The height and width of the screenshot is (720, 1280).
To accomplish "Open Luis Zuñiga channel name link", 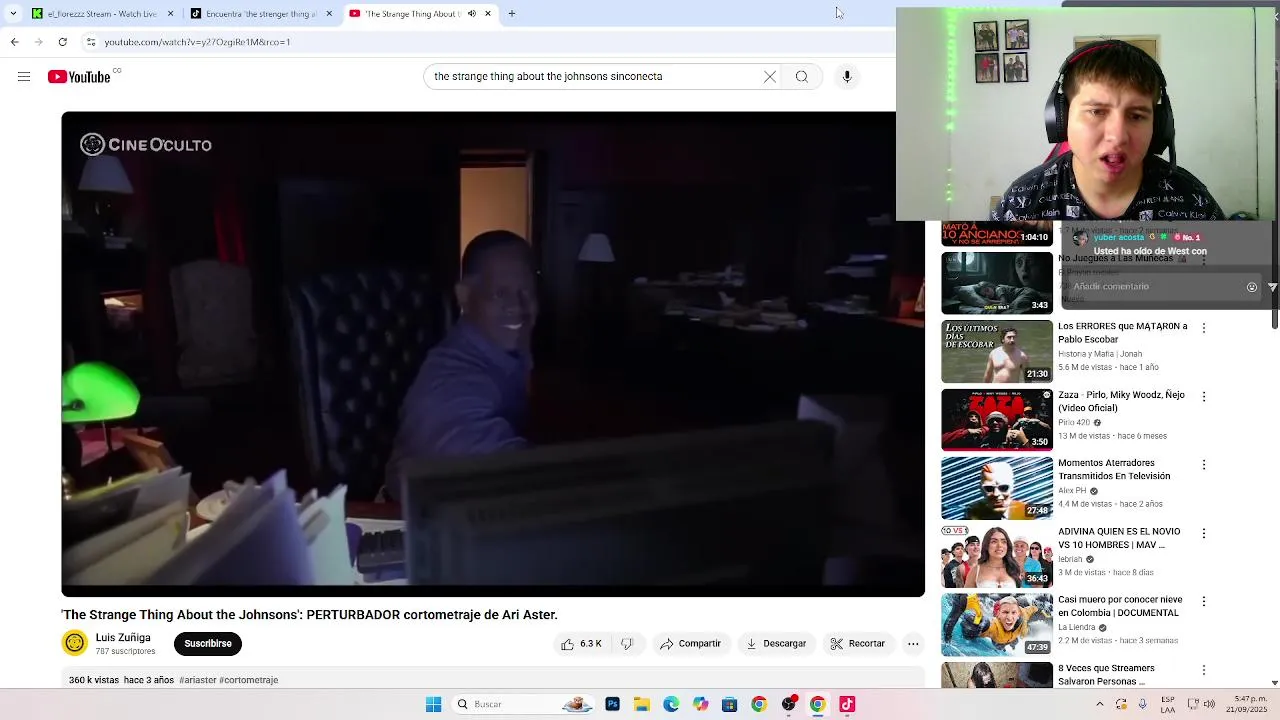I will (x=123, y=638).
